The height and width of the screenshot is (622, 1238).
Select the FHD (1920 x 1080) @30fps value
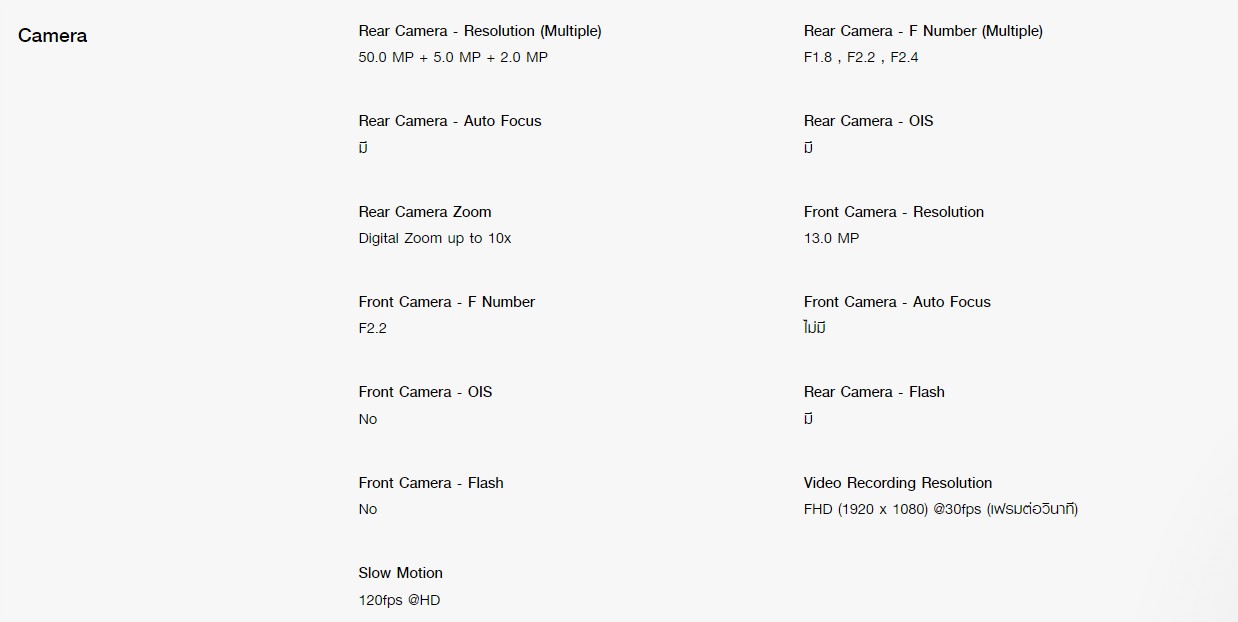pos(893,509)
